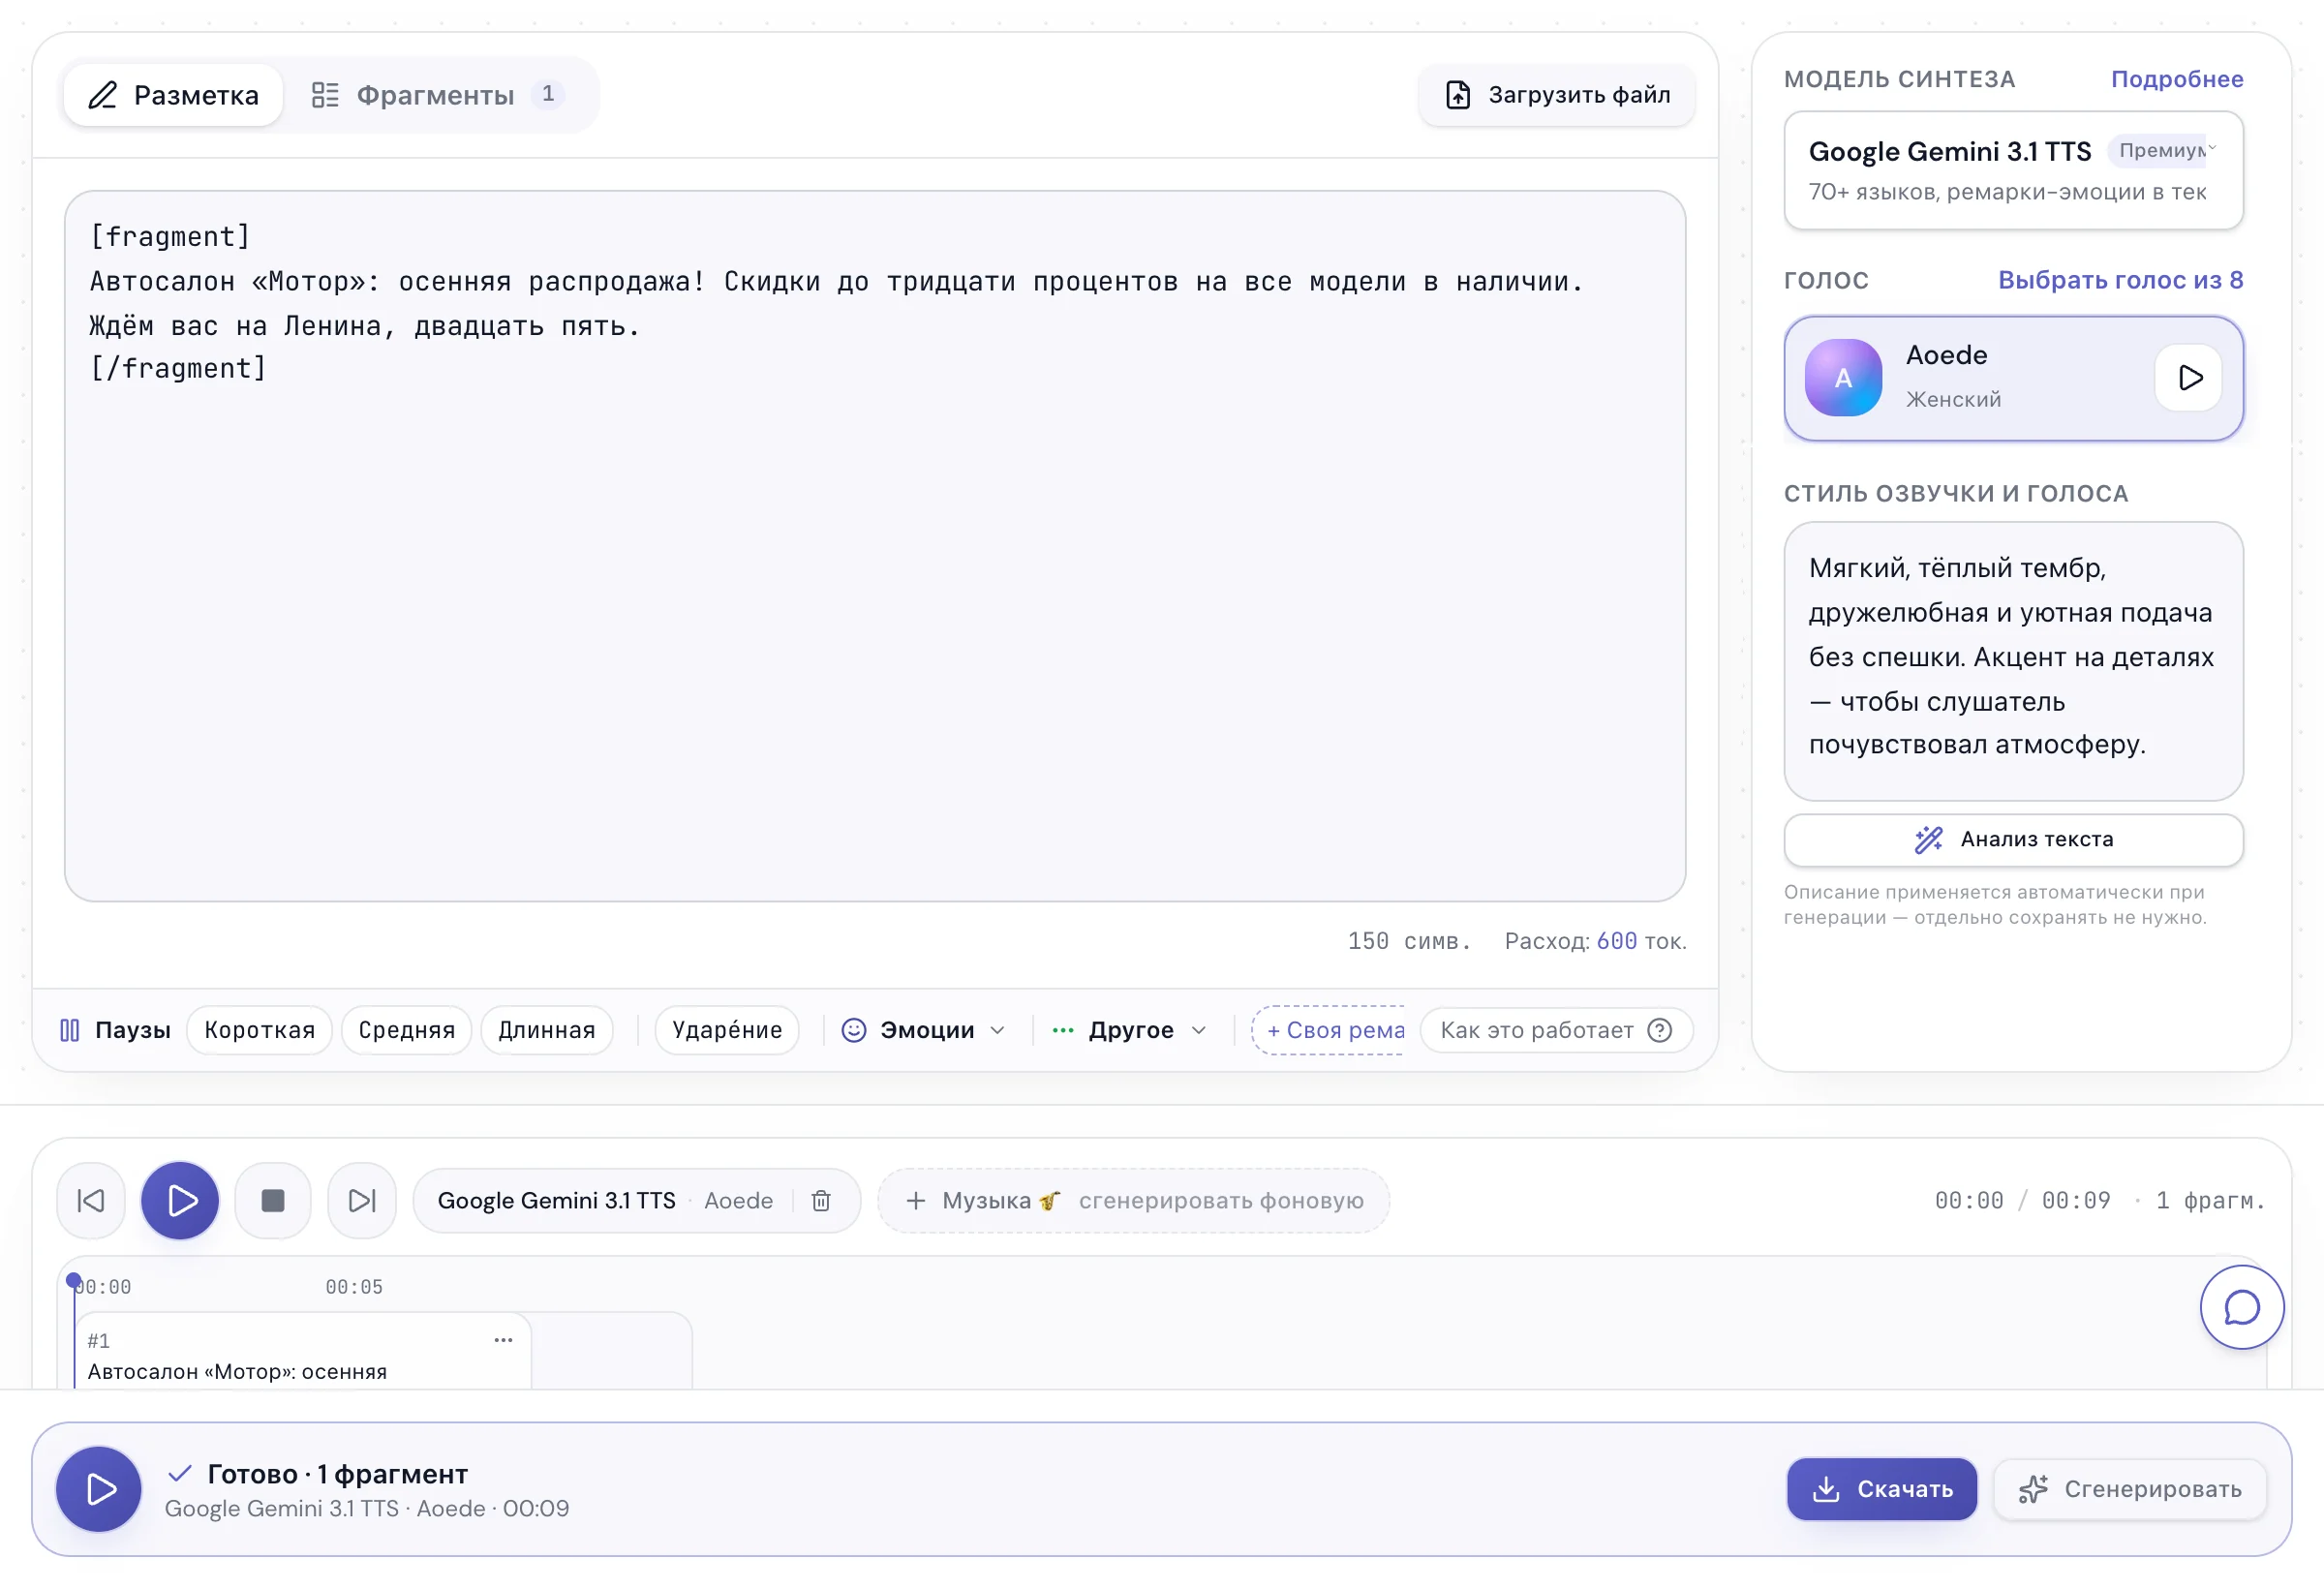Select fragment #1 Автосалон «Мотор» on timeline

(x=304, y=1350)
